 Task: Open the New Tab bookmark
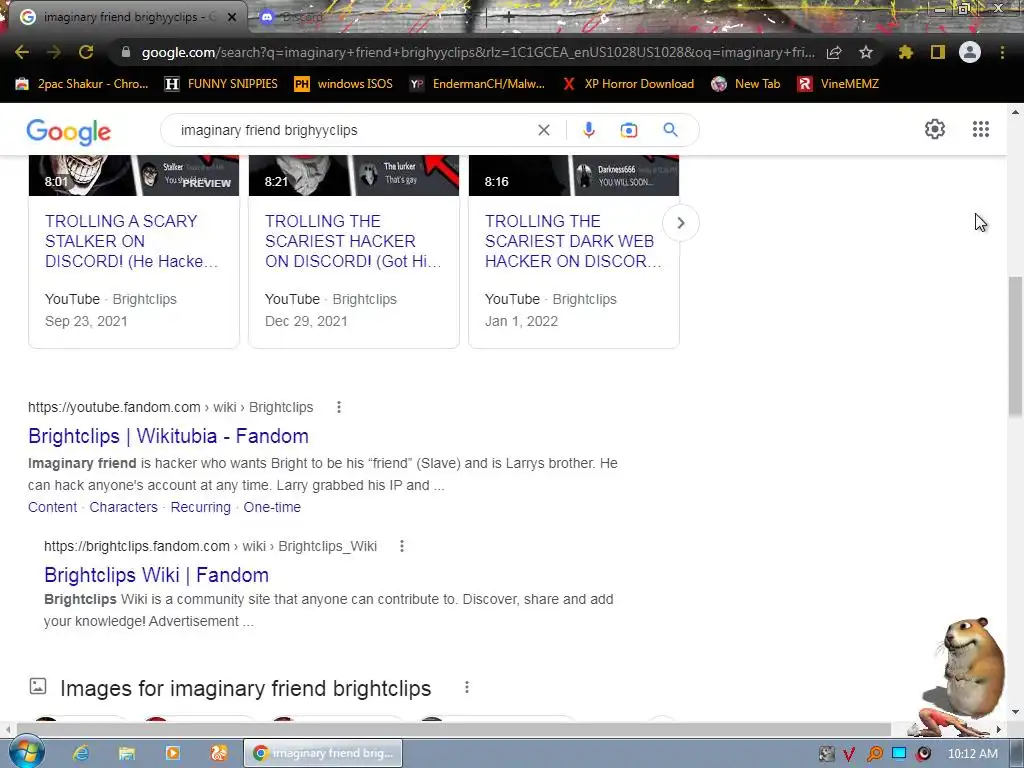click(x=746, y=84)
